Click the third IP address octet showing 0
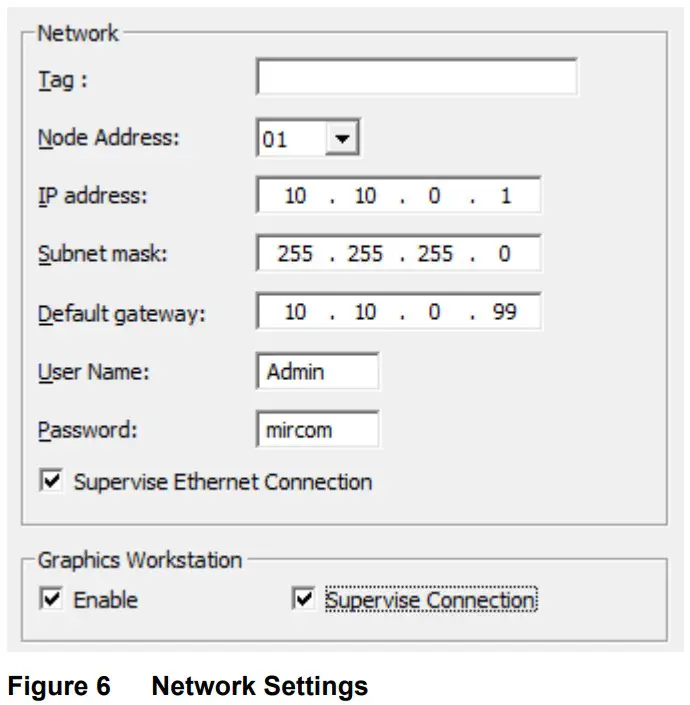This screenshot has height=705, width=690. coord(434,196)
